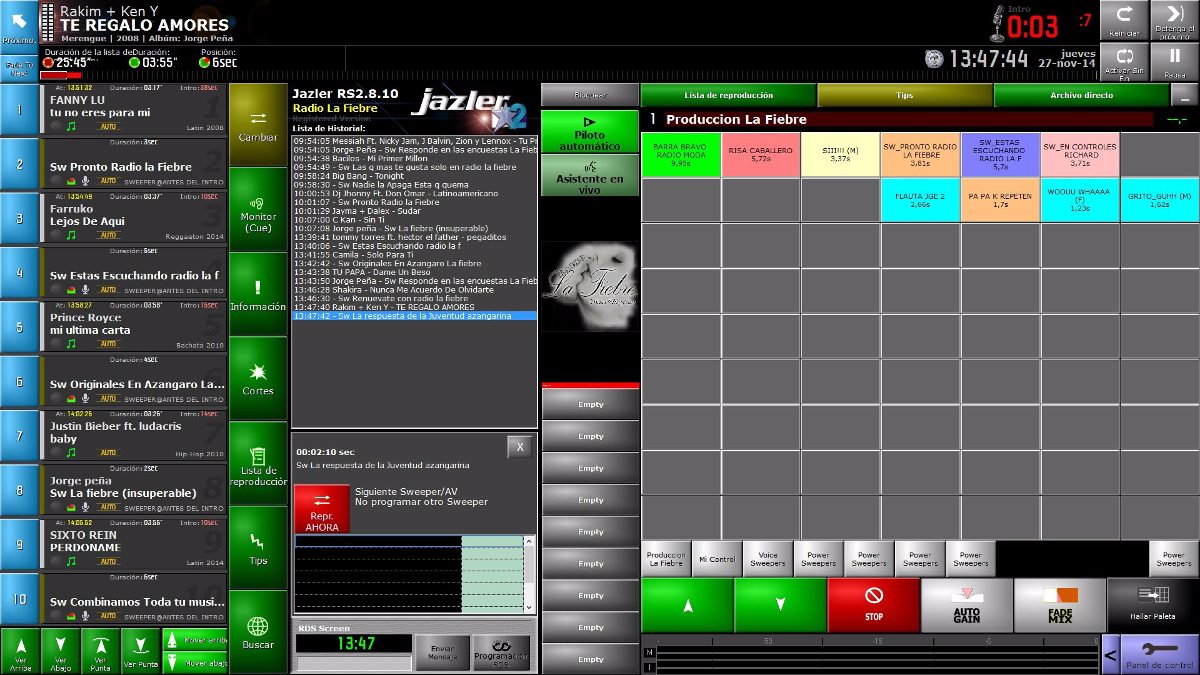
Task: Play RISA CABALLERO jingle pad
Action: coord(760,154)
